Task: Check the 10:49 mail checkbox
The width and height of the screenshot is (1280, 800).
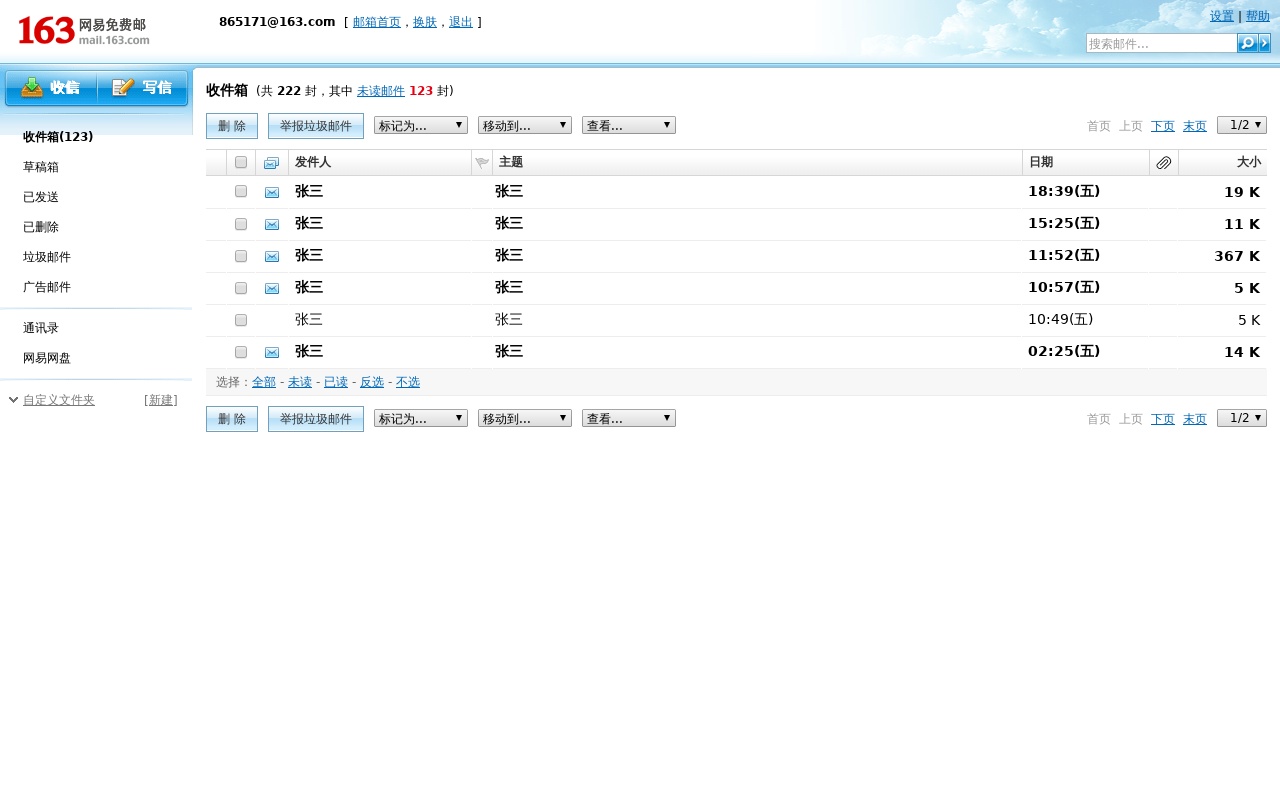Action: click(x=241, y=320)
